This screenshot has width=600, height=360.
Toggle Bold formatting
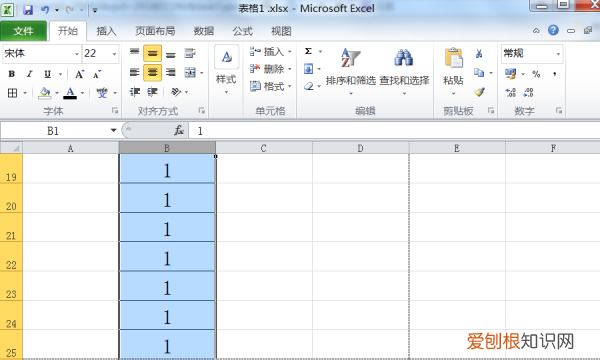tap(11, 74)
